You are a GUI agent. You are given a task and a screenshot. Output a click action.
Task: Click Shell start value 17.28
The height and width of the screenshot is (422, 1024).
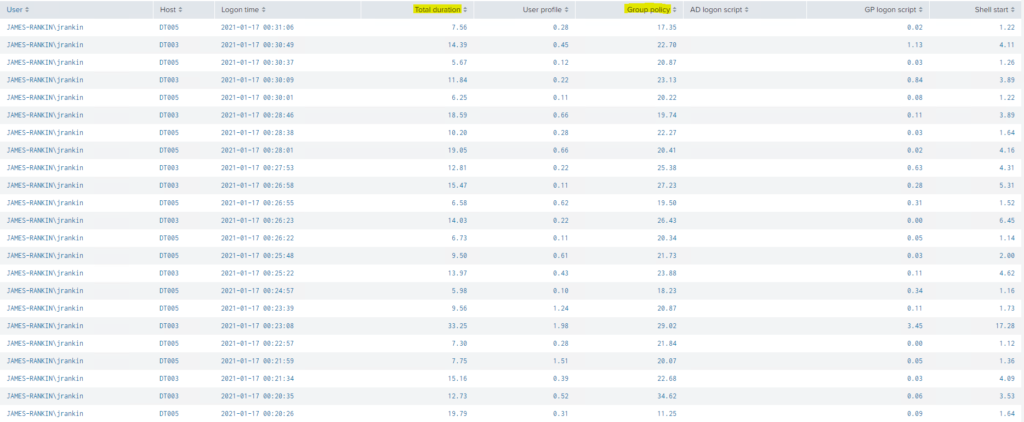(x=1004, y=325)
